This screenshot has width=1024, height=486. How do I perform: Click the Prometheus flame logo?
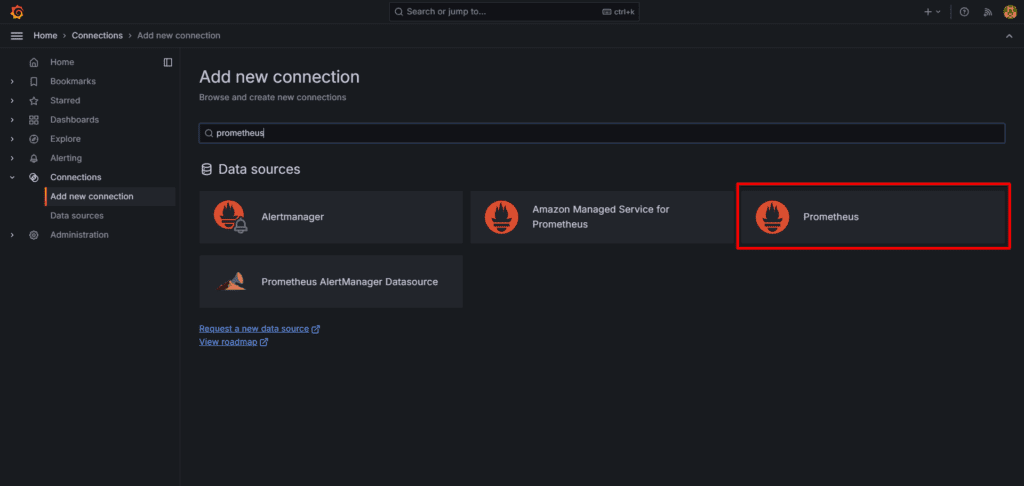point(773,218)
